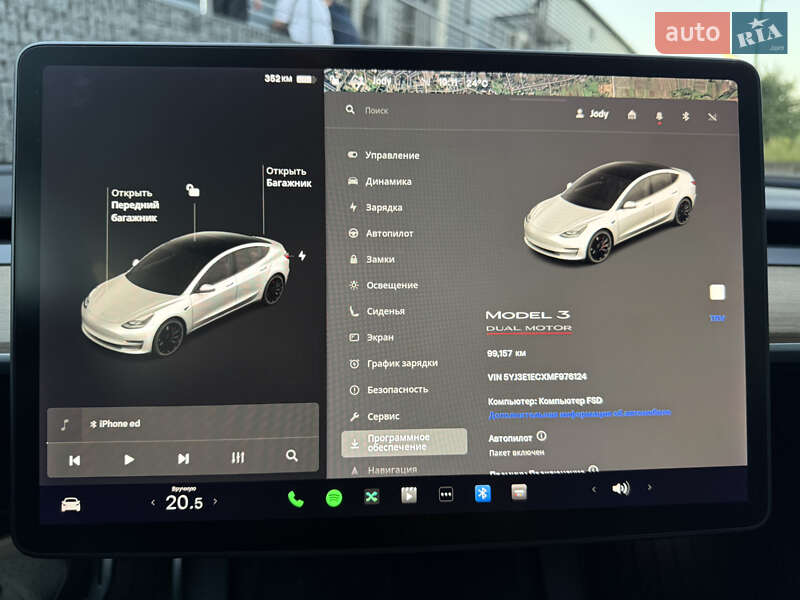Open the HomeLink garage icon in top bar
The image size is (800, 600).
click(x=632, y=115)
